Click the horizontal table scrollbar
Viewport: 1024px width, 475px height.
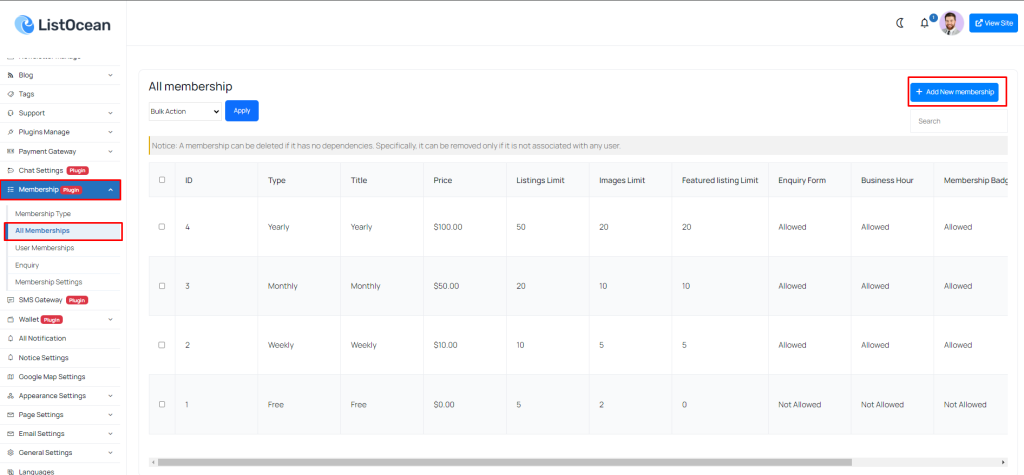[x=504, y=462]
